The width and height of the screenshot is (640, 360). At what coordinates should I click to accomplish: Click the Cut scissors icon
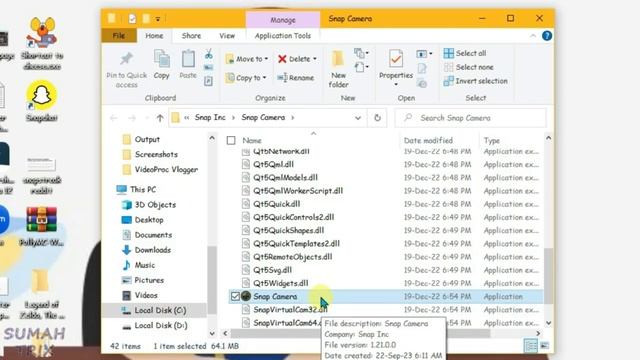pyautogui.click(x=209, y=53)
